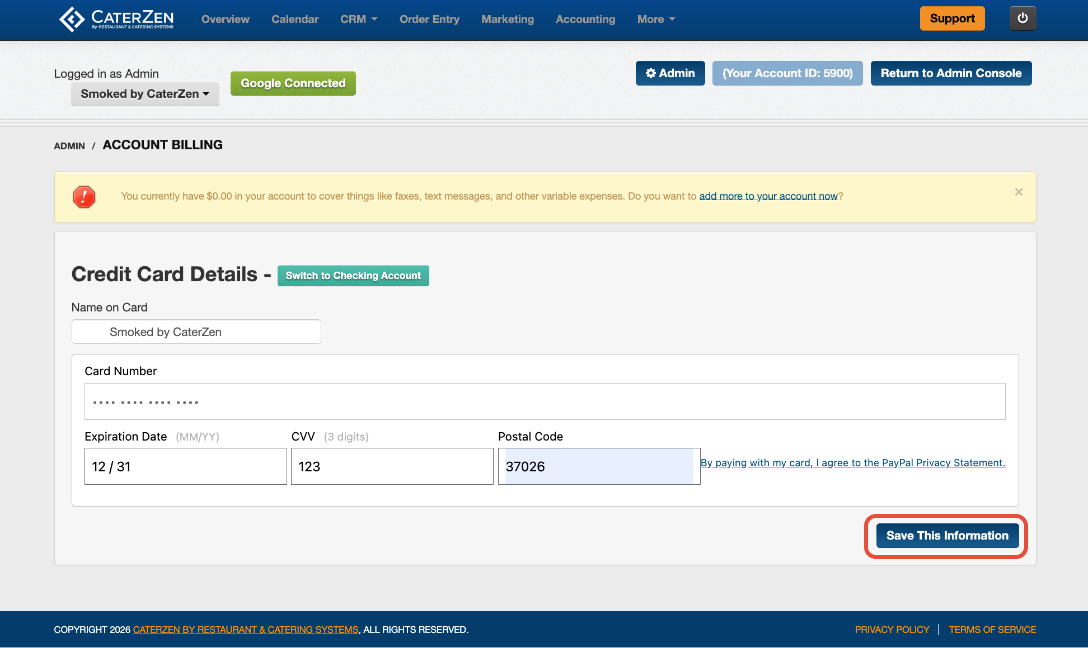
Task: Select the CVV field
Action: [392, 466]
